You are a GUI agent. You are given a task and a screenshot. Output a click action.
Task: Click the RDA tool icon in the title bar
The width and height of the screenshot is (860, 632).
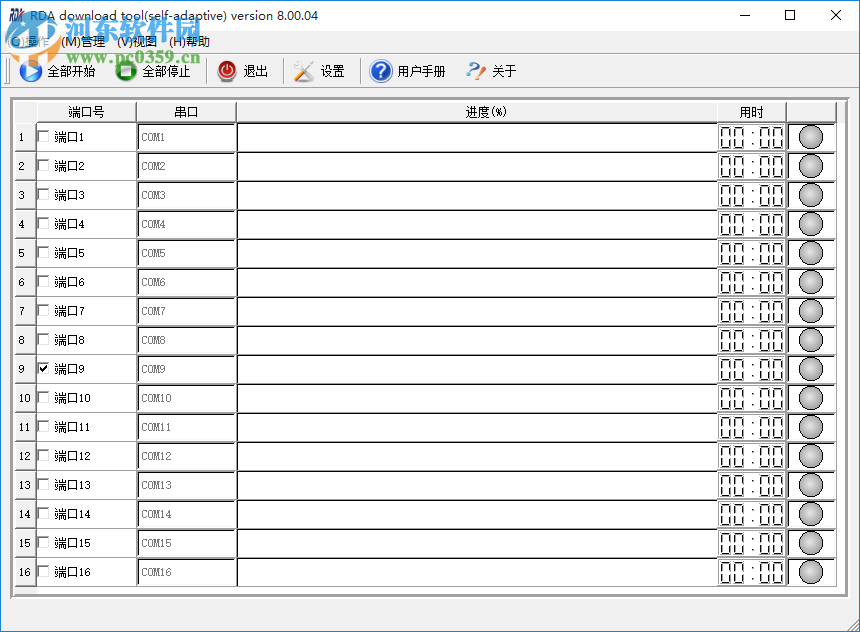coord(16,15)
